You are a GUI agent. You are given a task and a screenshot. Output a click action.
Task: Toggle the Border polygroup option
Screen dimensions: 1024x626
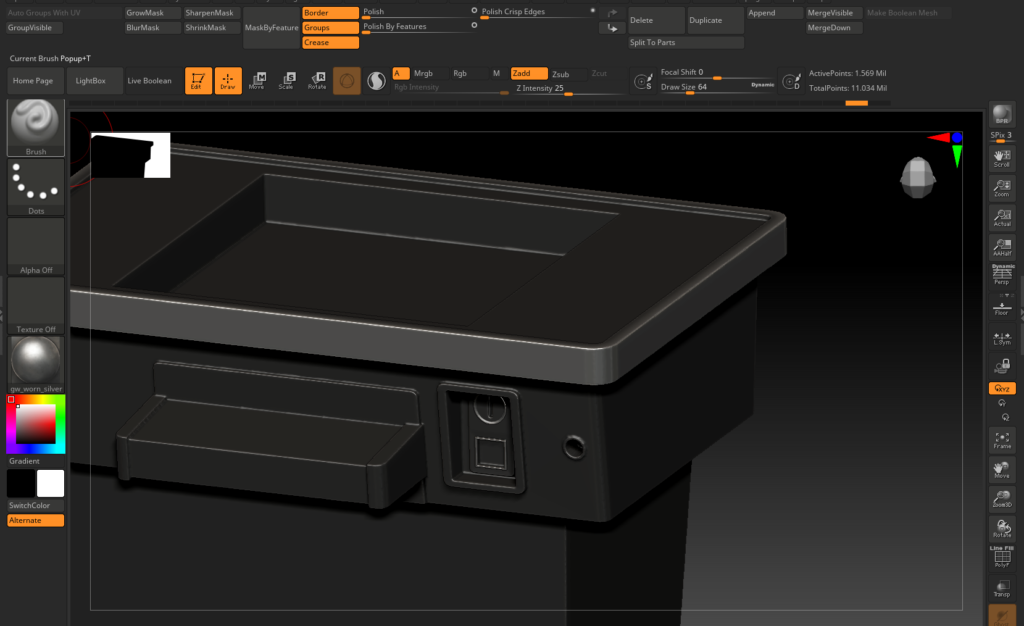[x=330, y=13]
